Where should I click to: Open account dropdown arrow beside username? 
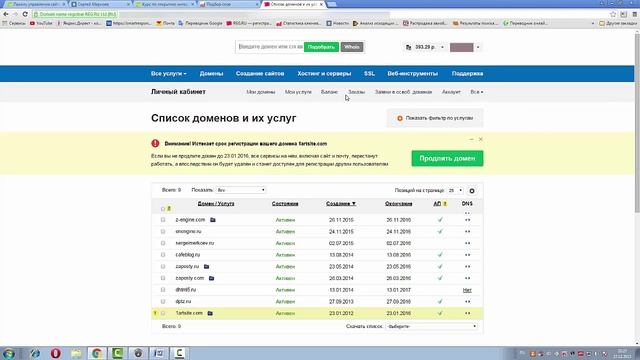point(478,47)
